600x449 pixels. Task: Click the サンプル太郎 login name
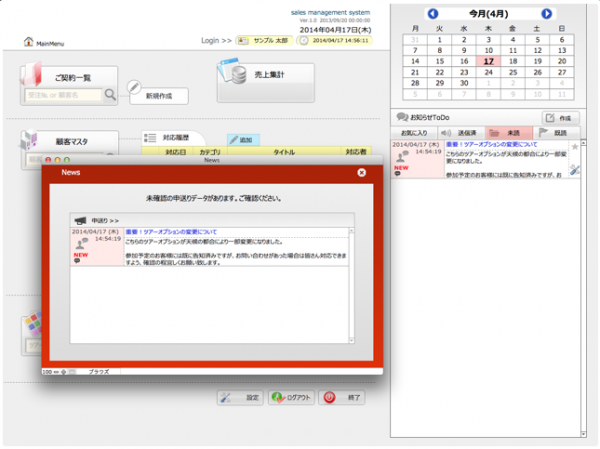[x=271, y=41]
